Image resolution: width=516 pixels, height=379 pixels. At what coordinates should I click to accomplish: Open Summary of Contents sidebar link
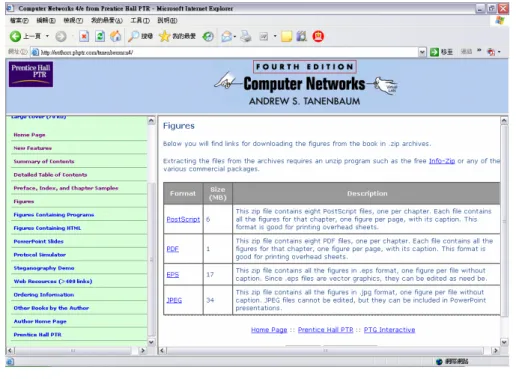point(44,162)
